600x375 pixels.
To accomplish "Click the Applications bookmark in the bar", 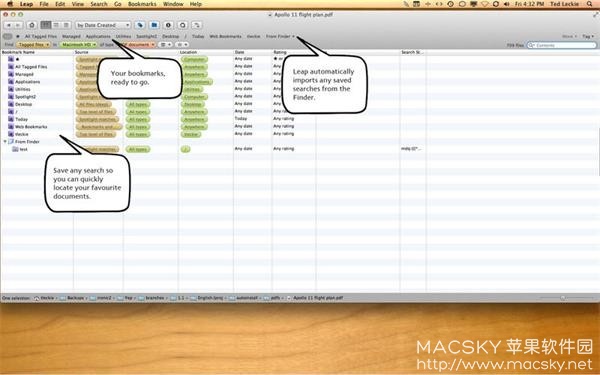I will click(x=98, y=36).
